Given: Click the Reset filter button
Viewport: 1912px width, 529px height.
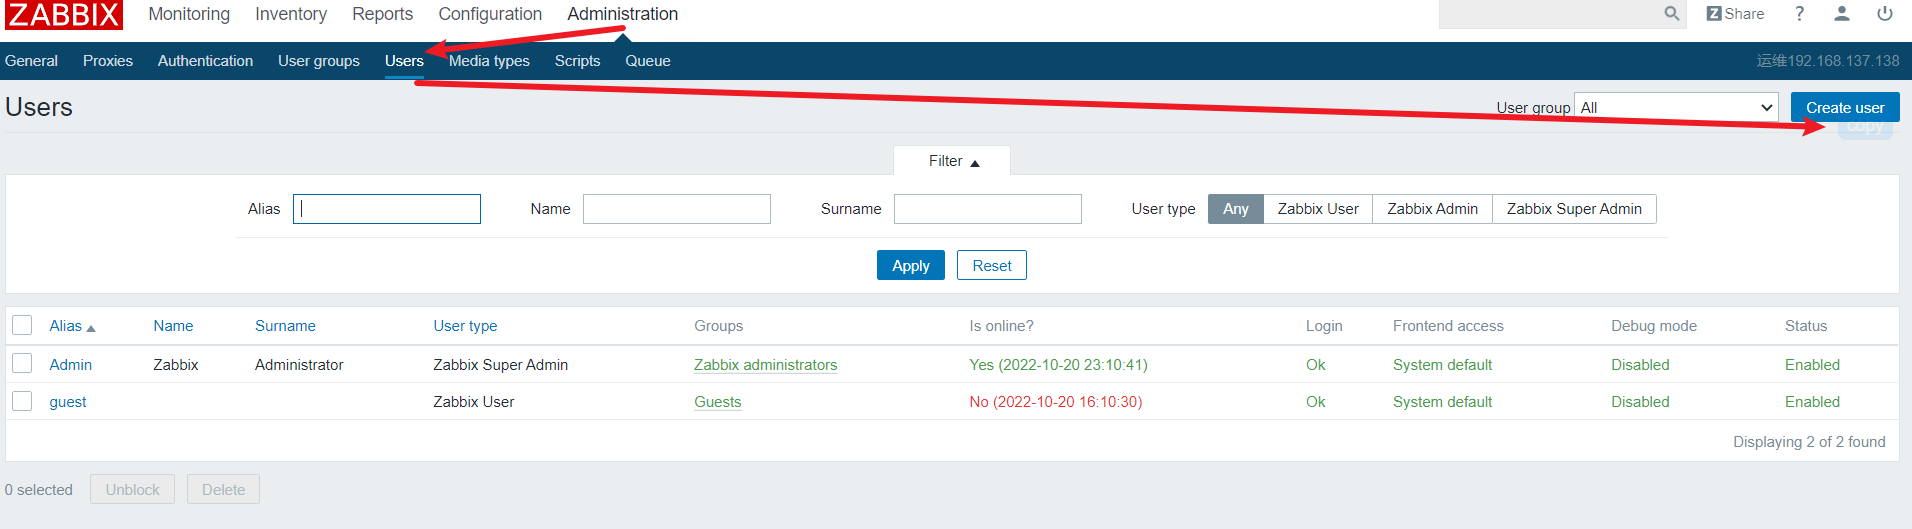Looking at the screenshot, I should pyautogui.click(x=992, y=265).
